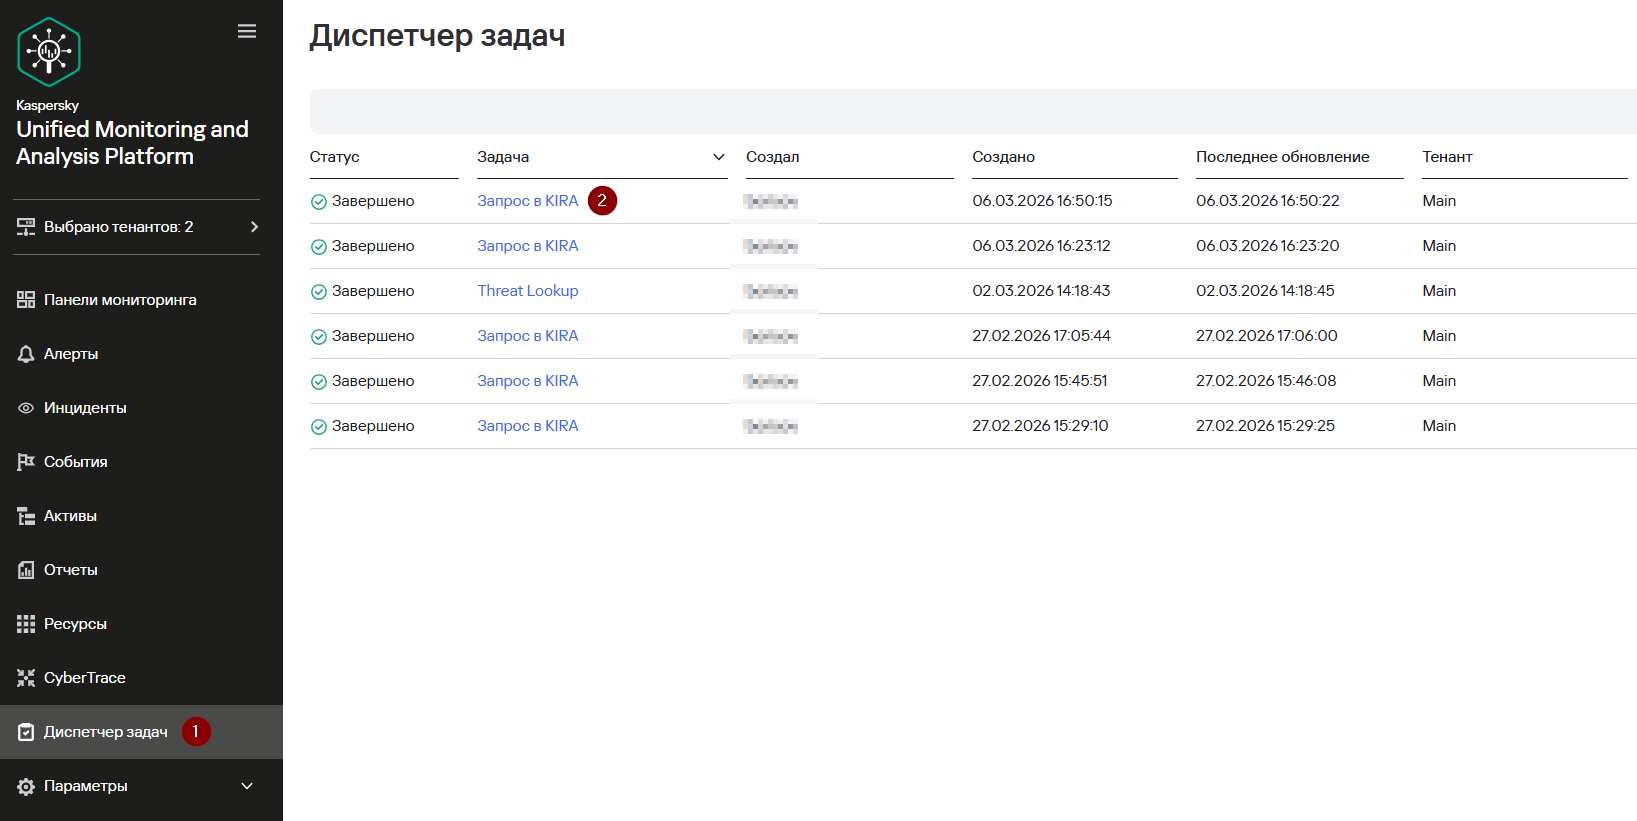Viewport: 1637px width, 821px height.
Task: Click completed status icon for 06.03.2026 16:23:12 task
Action: (x=319, y=247)
